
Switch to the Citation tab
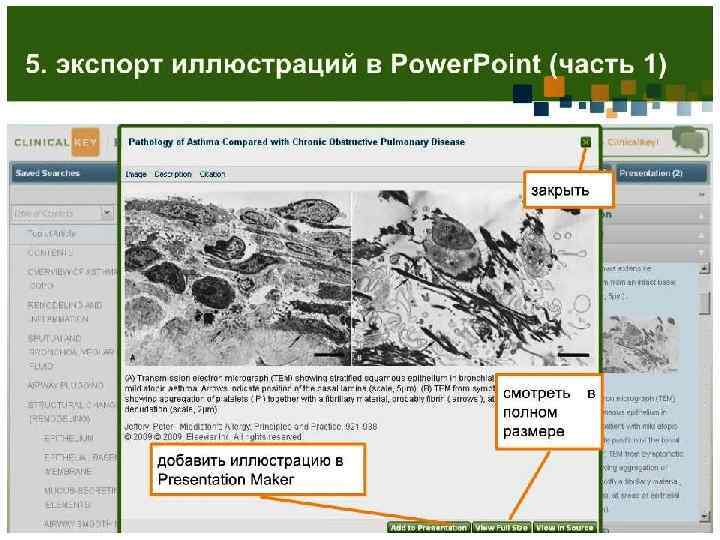(213, 174)
